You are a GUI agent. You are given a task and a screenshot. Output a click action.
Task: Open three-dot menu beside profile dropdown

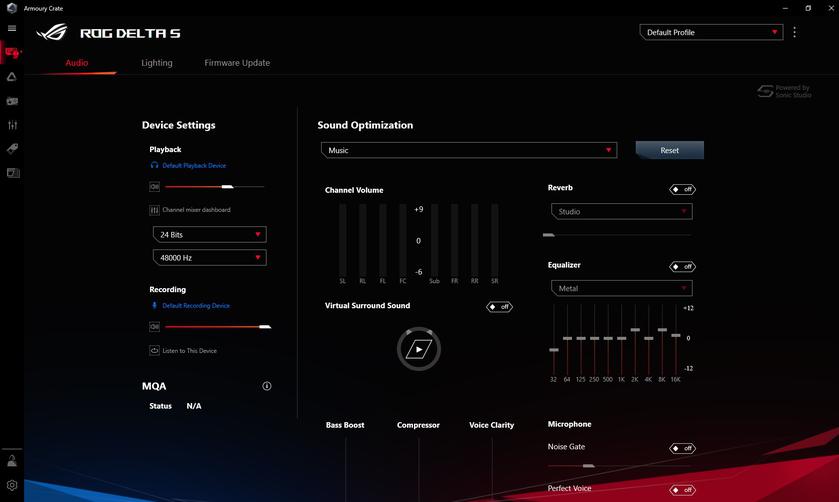click(x=795, y=32)
